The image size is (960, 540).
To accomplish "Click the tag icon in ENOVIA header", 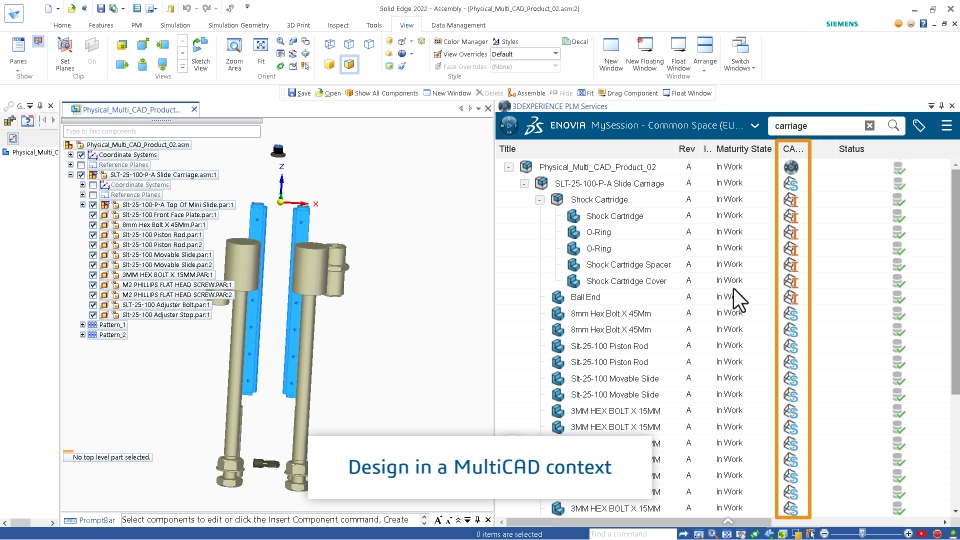I will click(920, 126).
